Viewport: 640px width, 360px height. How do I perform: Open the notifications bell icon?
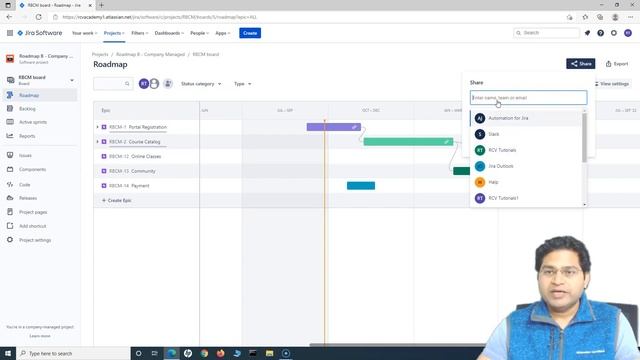(x=587, y=33)
